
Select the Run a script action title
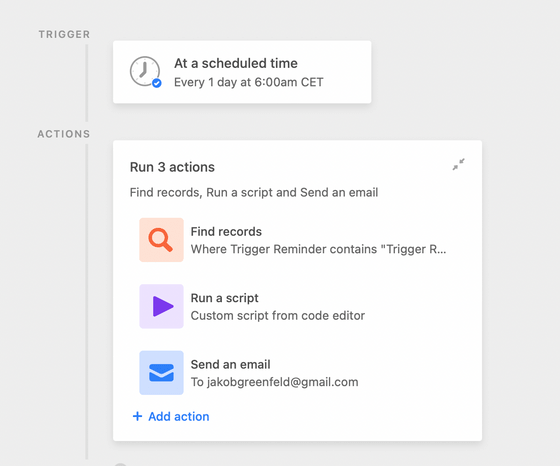(x=225, y=298)
